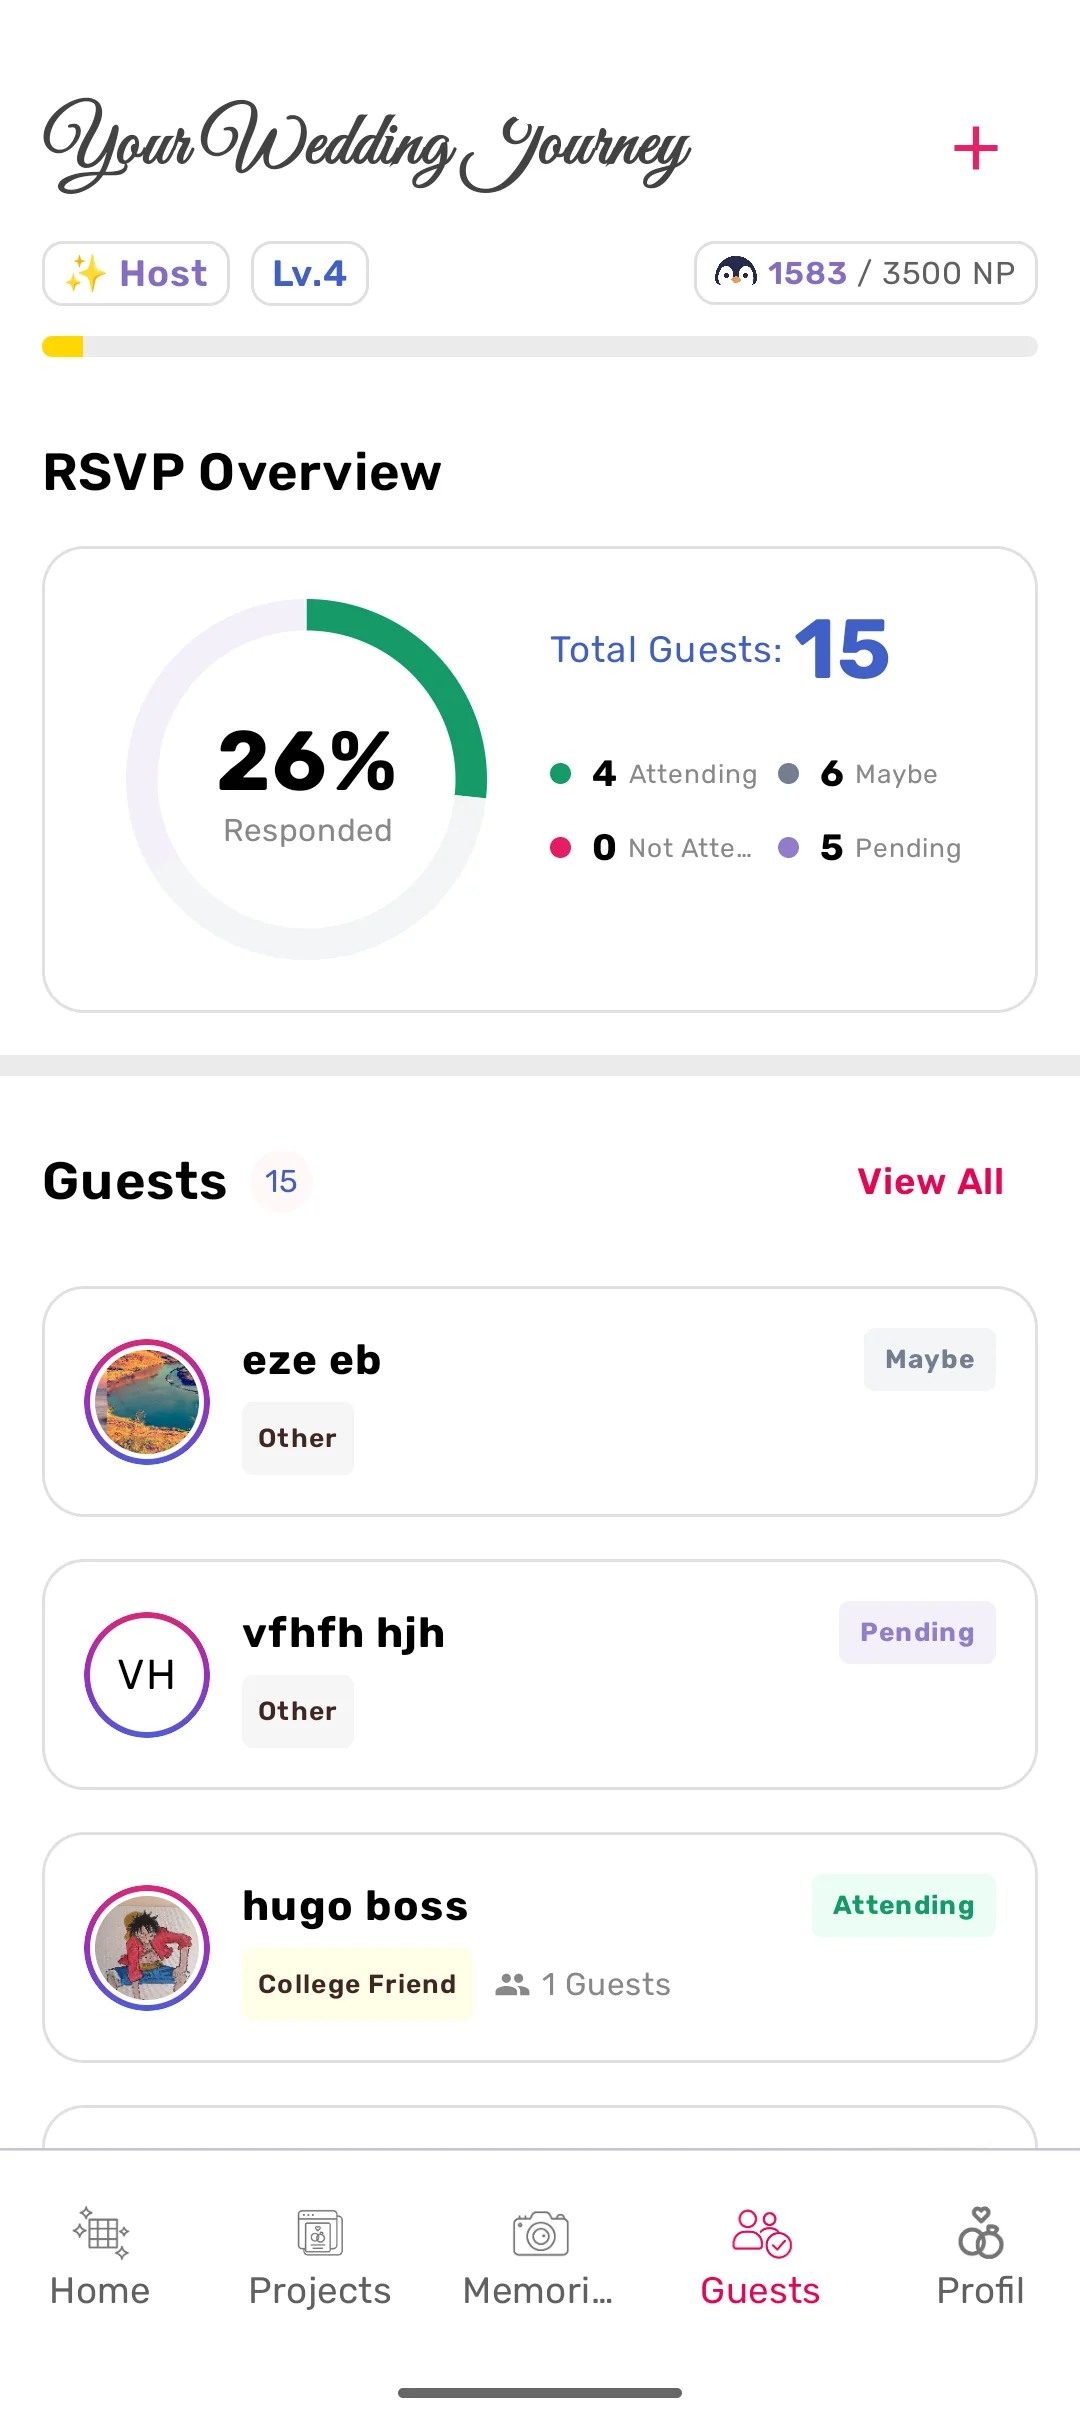Tap the Maybe status on eze eb
1080x2424 pixels.
(929, 1359)
